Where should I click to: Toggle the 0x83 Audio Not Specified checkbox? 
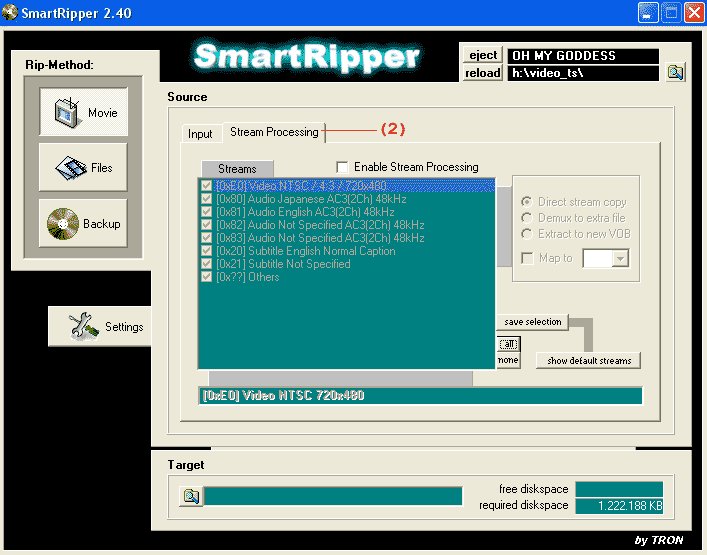click(x=207, y=238)
